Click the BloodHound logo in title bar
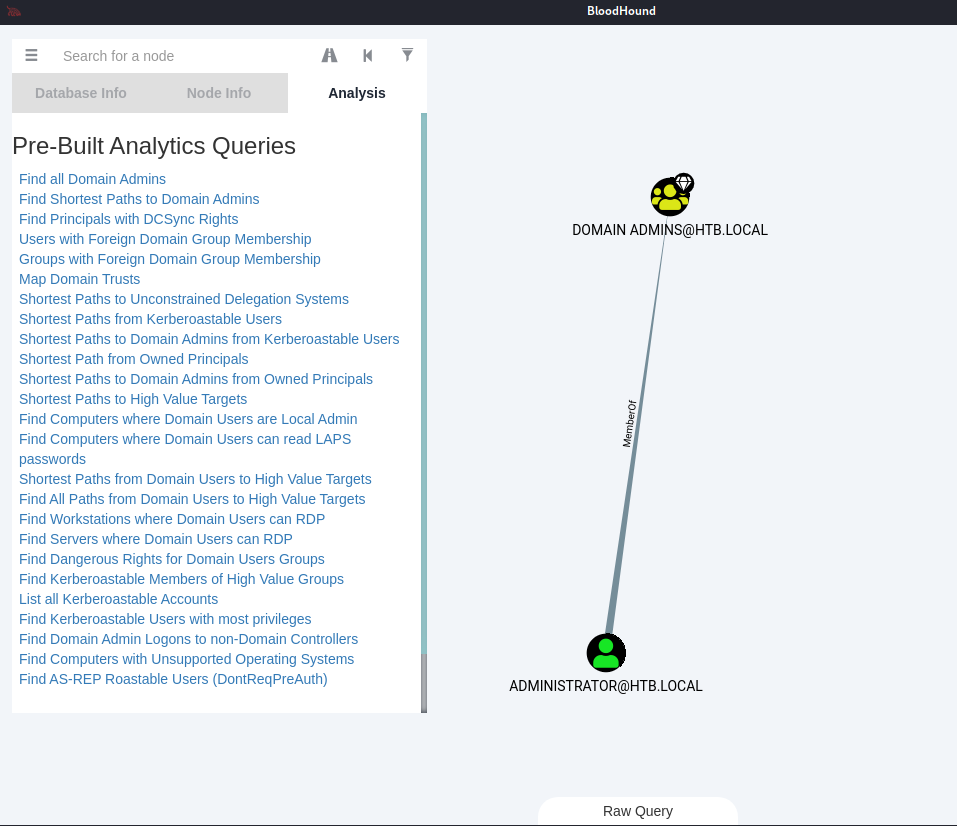The width and height of the screenshot is (957, 826). 14,11
